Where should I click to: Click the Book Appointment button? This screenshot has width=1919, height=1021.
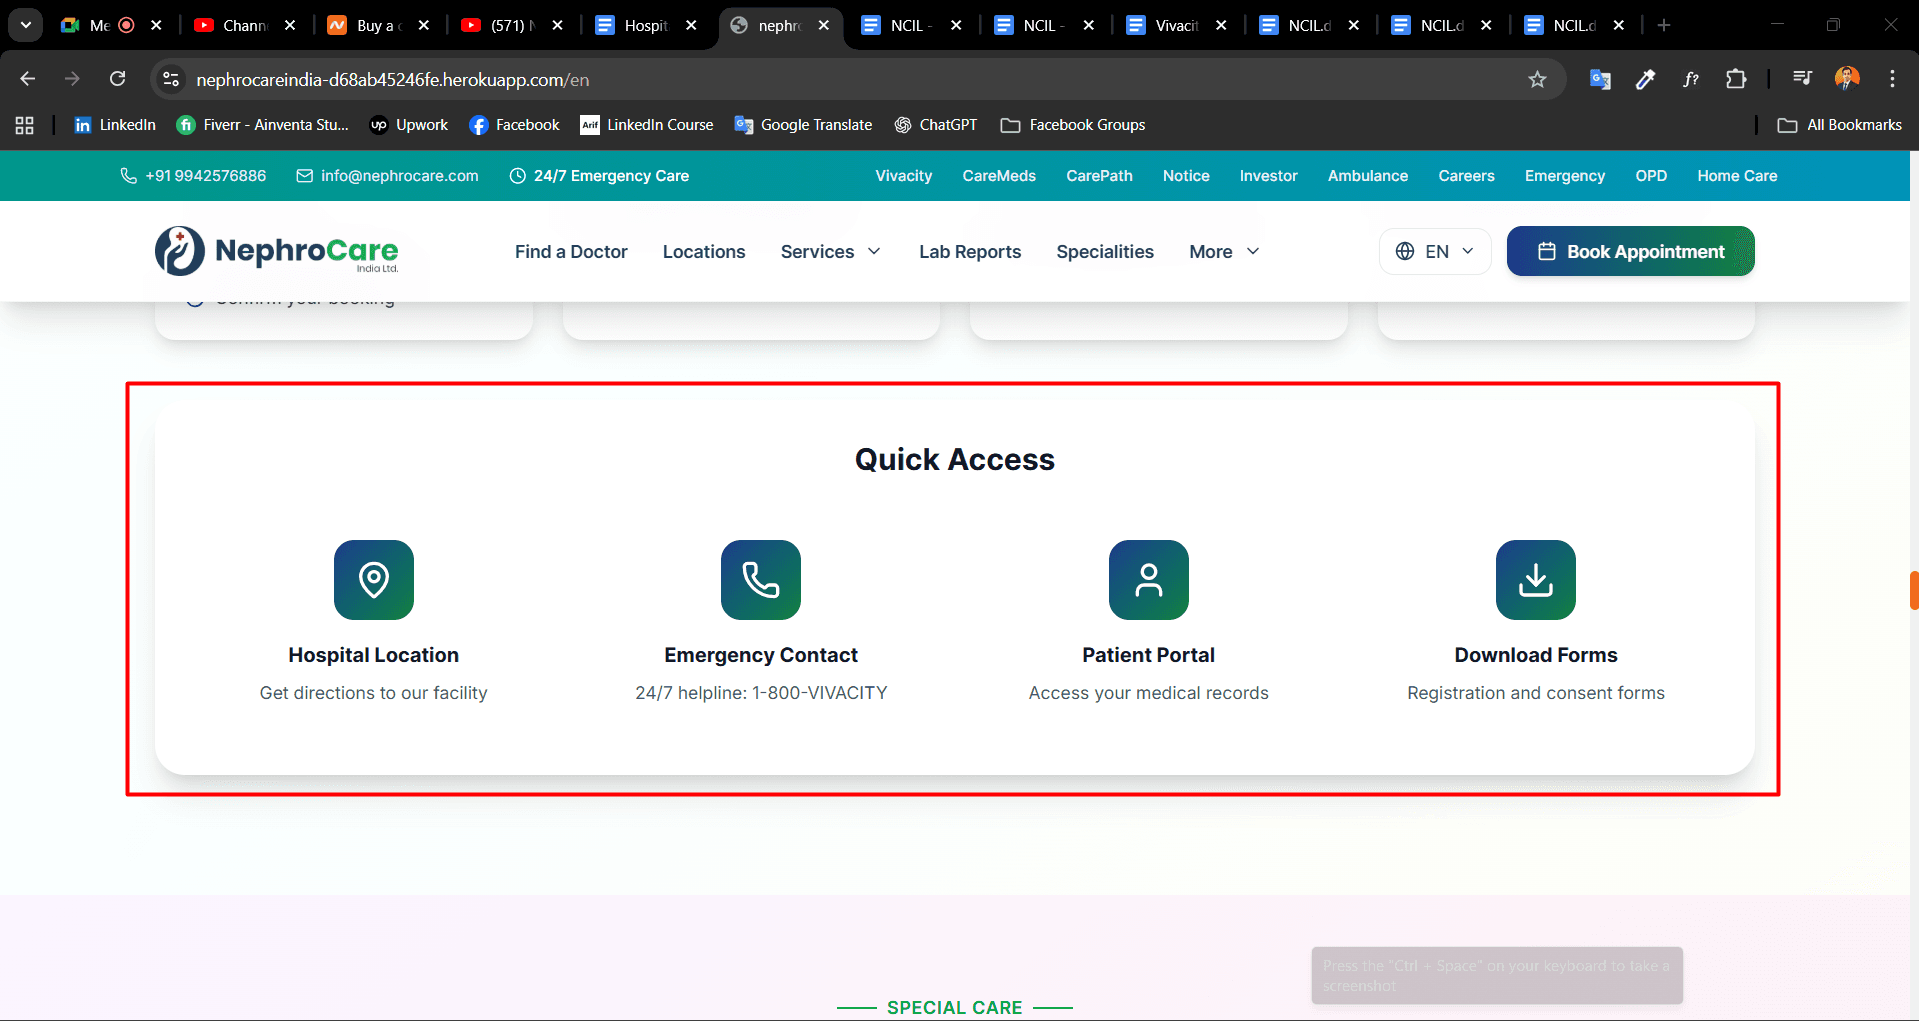pos(1630,252)
